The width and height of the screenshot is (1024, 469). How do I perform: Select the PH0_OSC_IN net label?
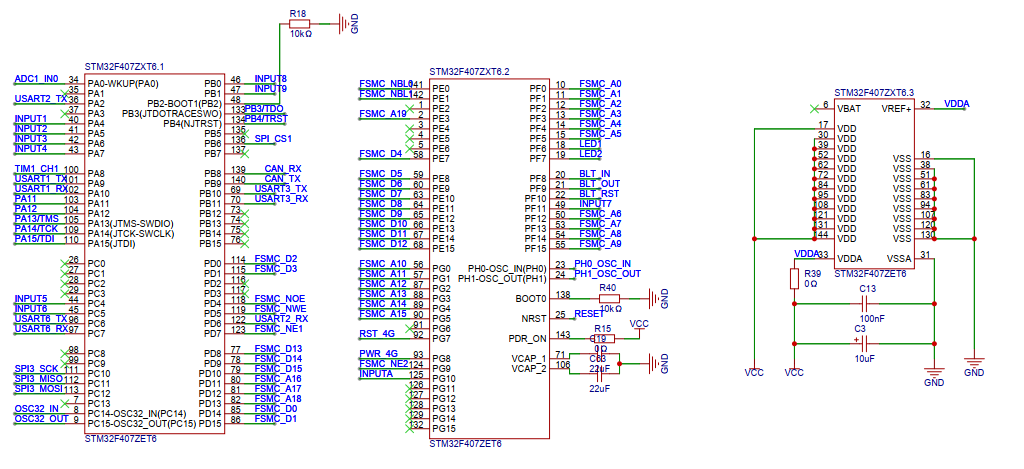click(603, 263)
